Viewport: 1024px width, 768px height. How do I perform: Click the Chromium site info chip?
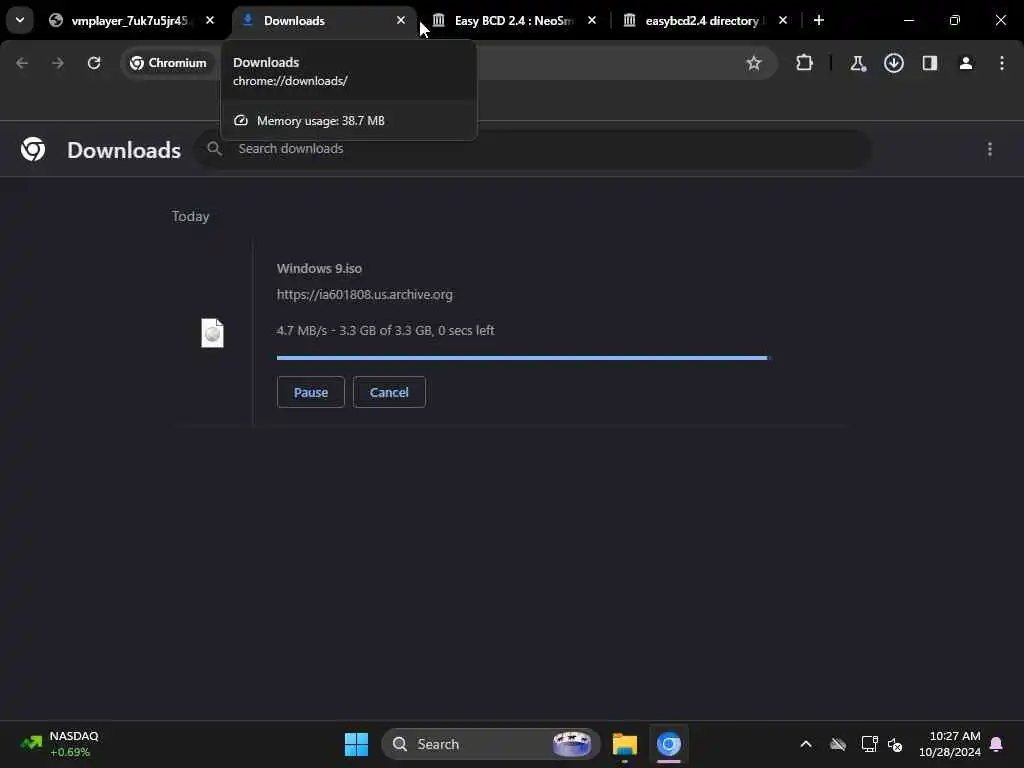(x=168, y=63)
